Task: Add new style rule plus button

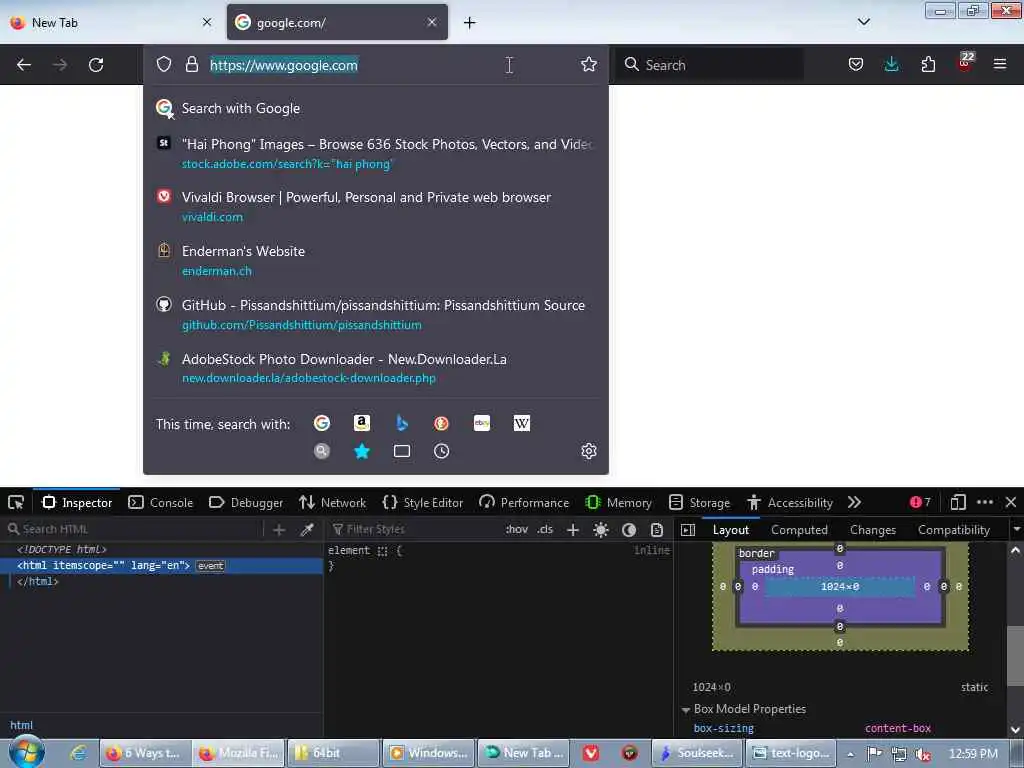Action: point(573,530)
